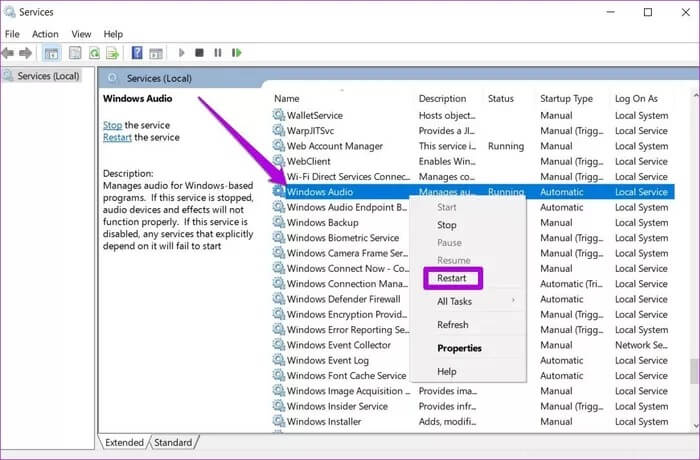Image resolution: width=700 pixels, height=460 pixels.
Task: Click the 'Stop' the service link
Action: [112, 125]
